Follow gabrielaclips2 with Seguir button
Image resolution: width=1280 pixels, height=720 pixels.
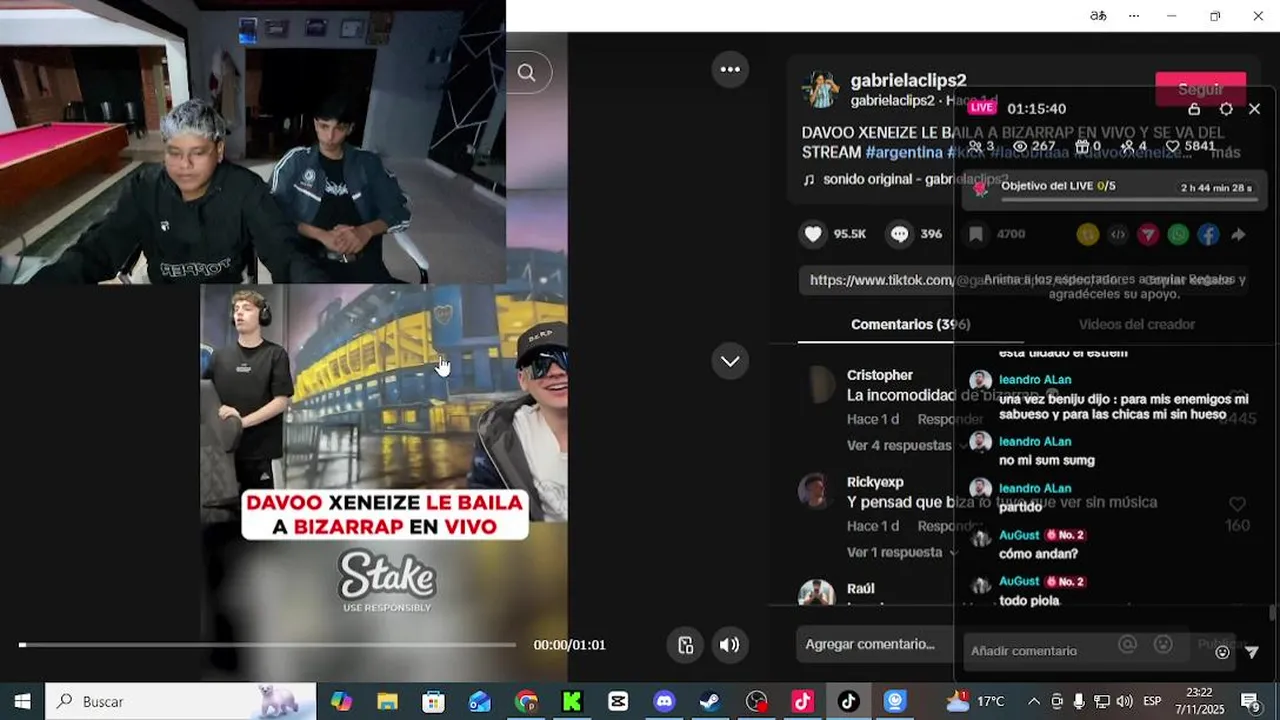pos(1200,89)
